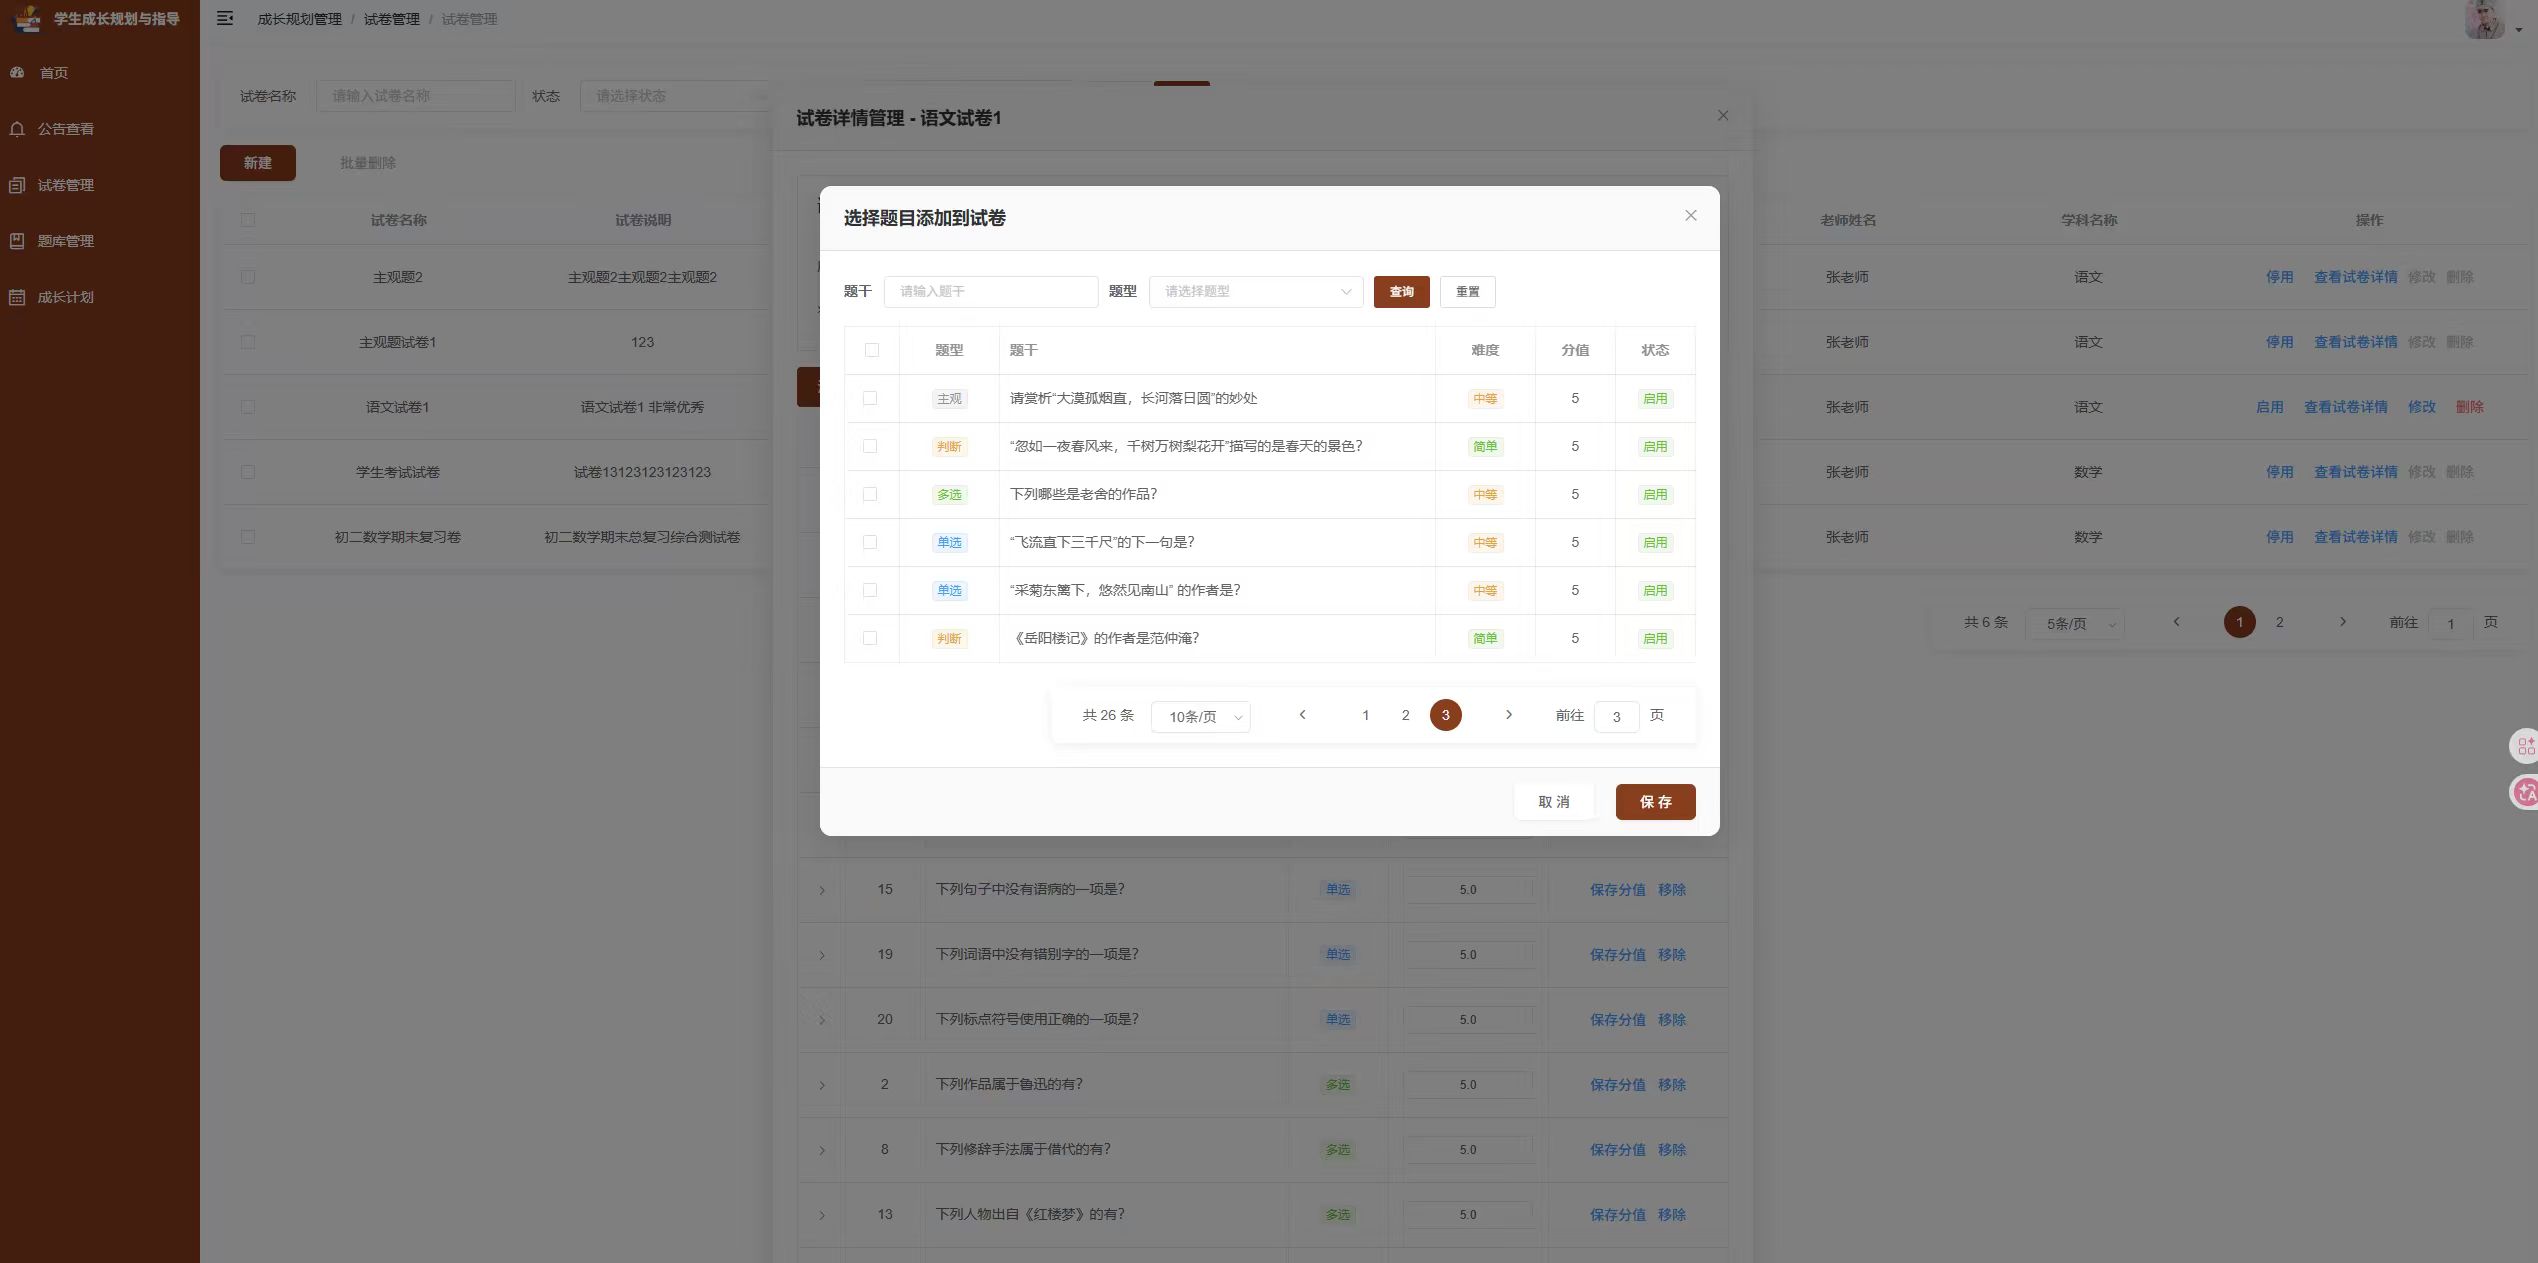Click breadcrumb 成长规划管理
2538x1263 pixels.
[x=299, y=19]
